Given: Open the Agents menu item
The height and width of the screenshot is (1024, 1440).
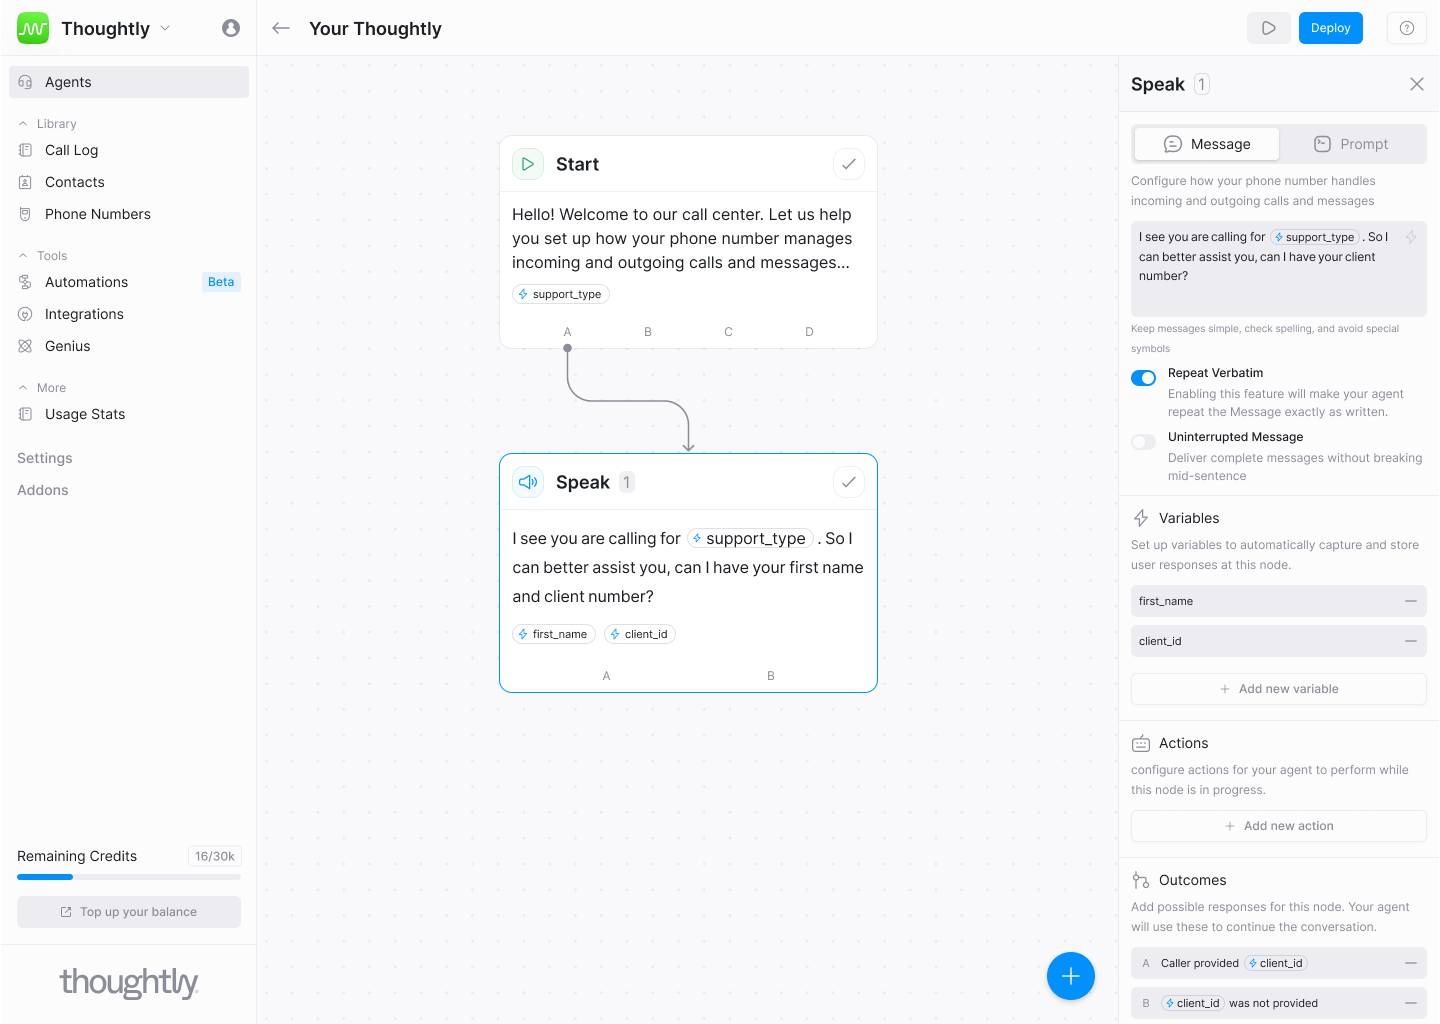Looking at the screenshot, I should 129,82.
